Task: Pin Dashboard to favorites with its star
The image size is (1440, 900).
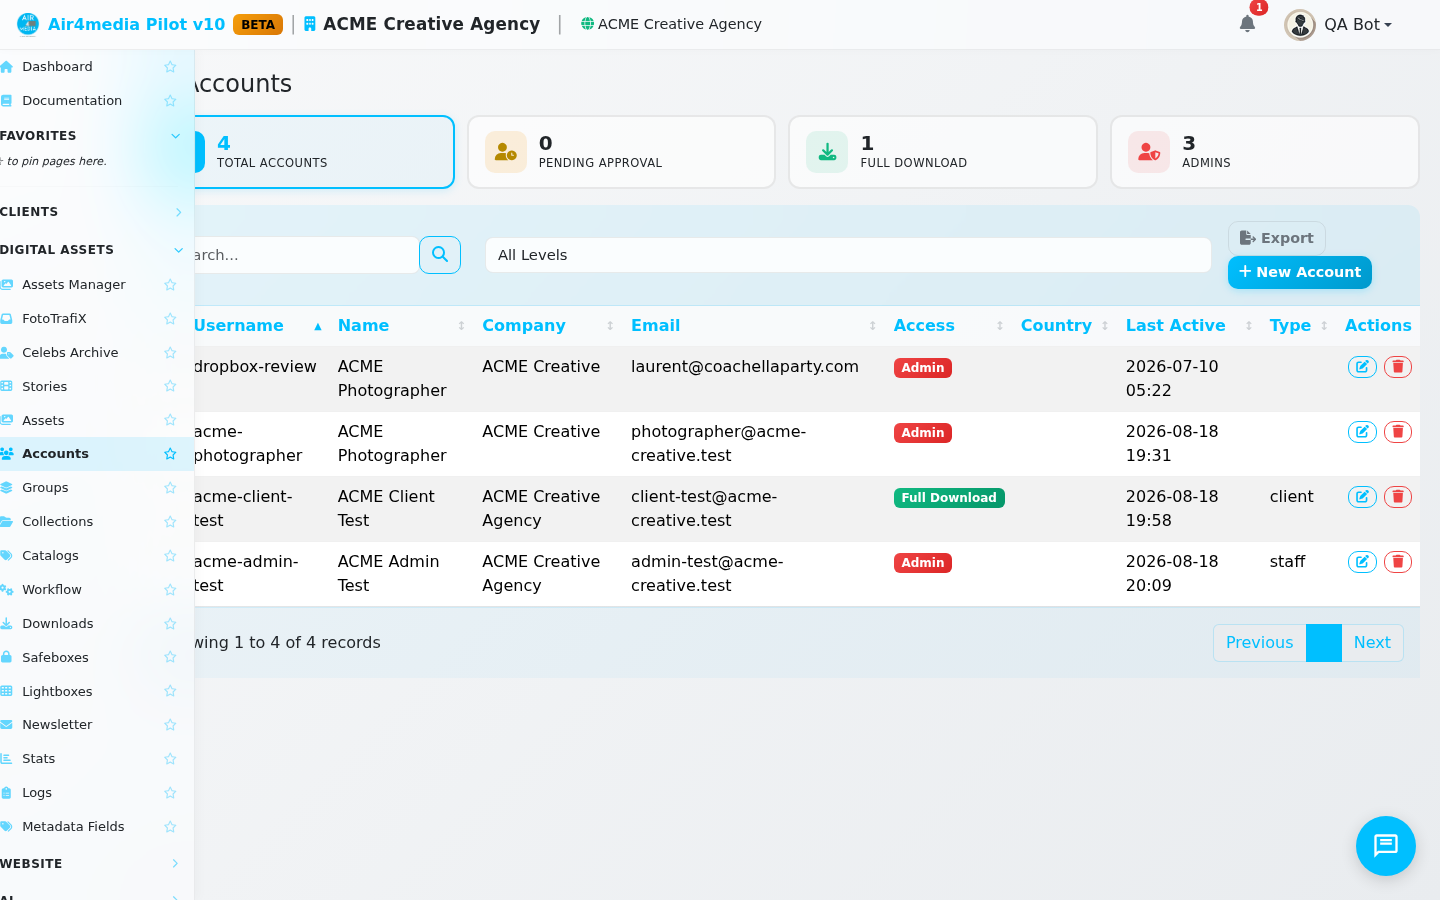Action: click(170, 67)
